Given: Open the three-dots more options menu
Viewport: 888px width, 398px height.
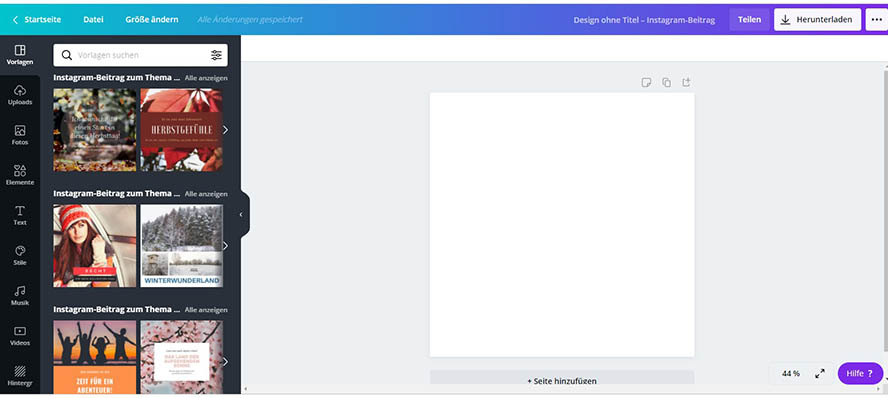Looking at the screenshot, I should tap(877, 19).
